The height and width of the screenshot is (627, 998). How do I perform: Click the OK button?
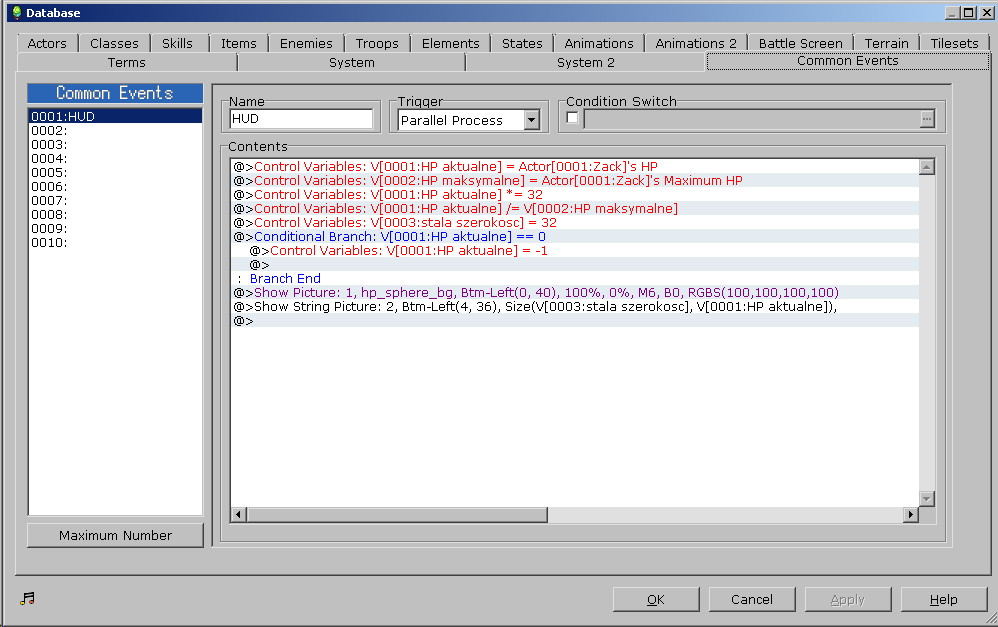point(656,599)
